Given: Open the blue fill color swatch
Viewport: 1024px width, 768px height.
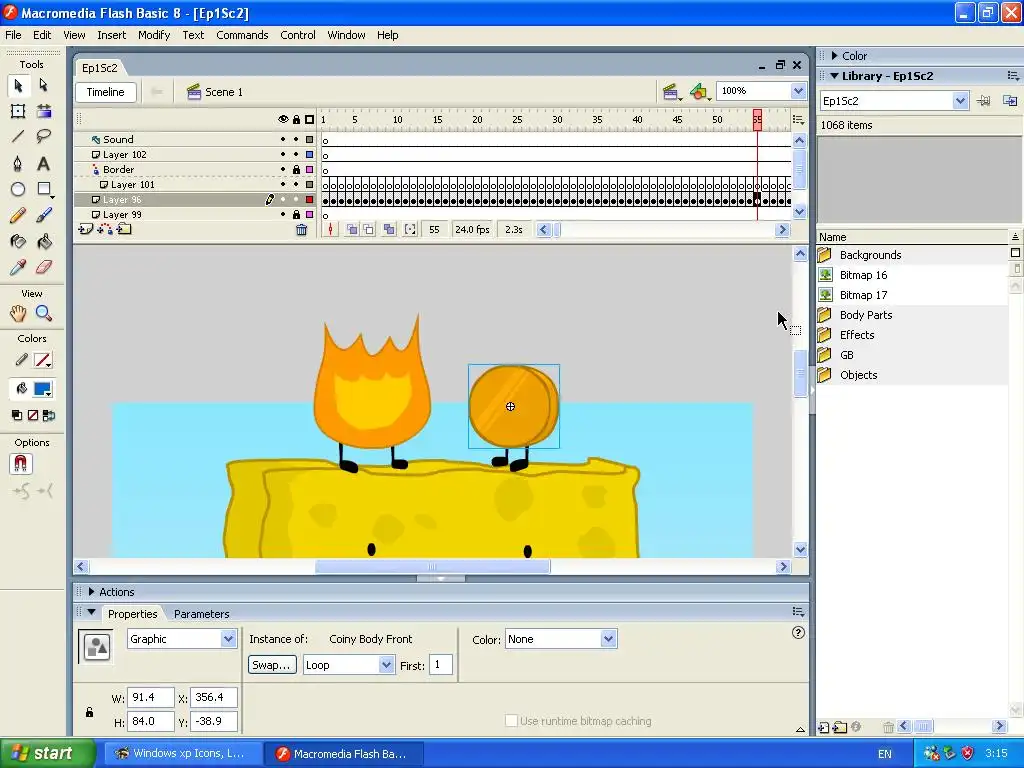Looking at the screenshot, I should click(x=42, y=389).
